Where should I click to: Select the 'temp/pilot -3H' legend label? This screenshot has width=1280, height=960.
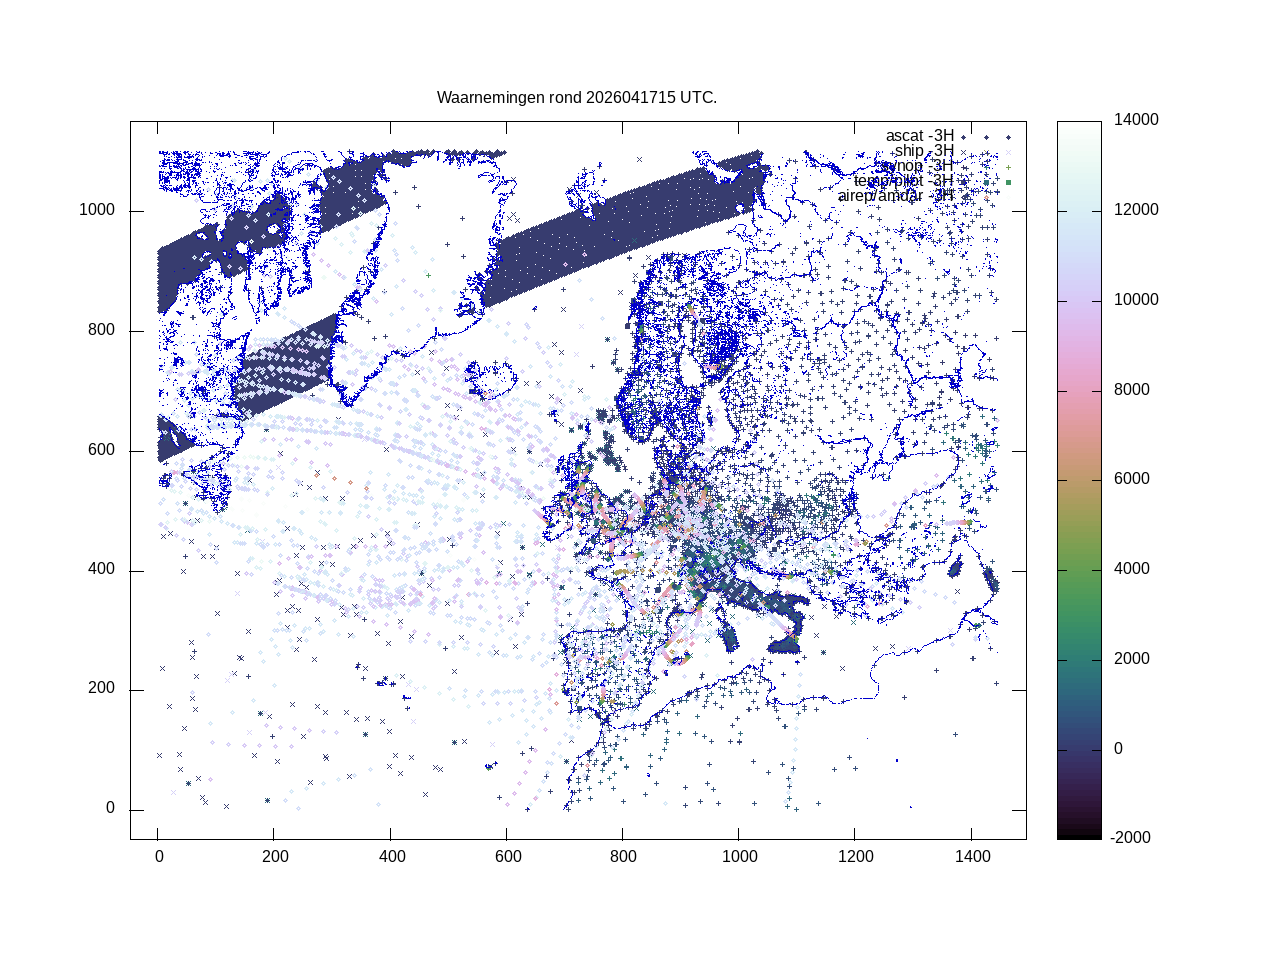tap(903, 181)
